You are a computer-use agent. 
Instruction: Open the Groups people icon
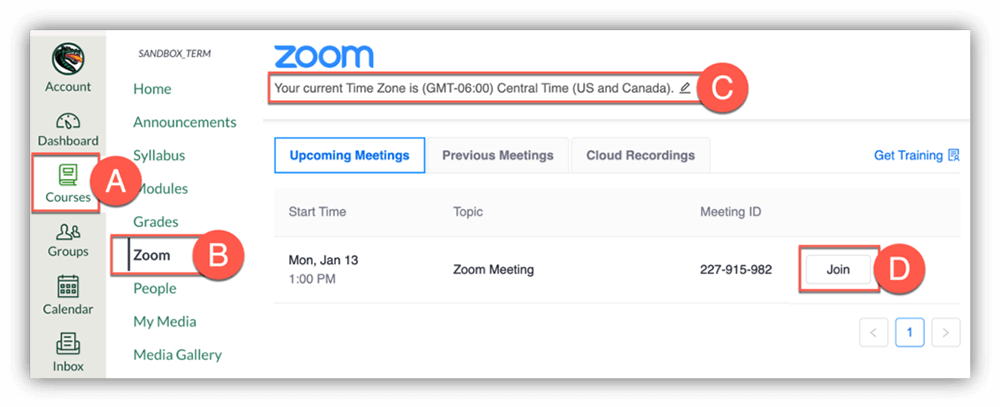68,232
